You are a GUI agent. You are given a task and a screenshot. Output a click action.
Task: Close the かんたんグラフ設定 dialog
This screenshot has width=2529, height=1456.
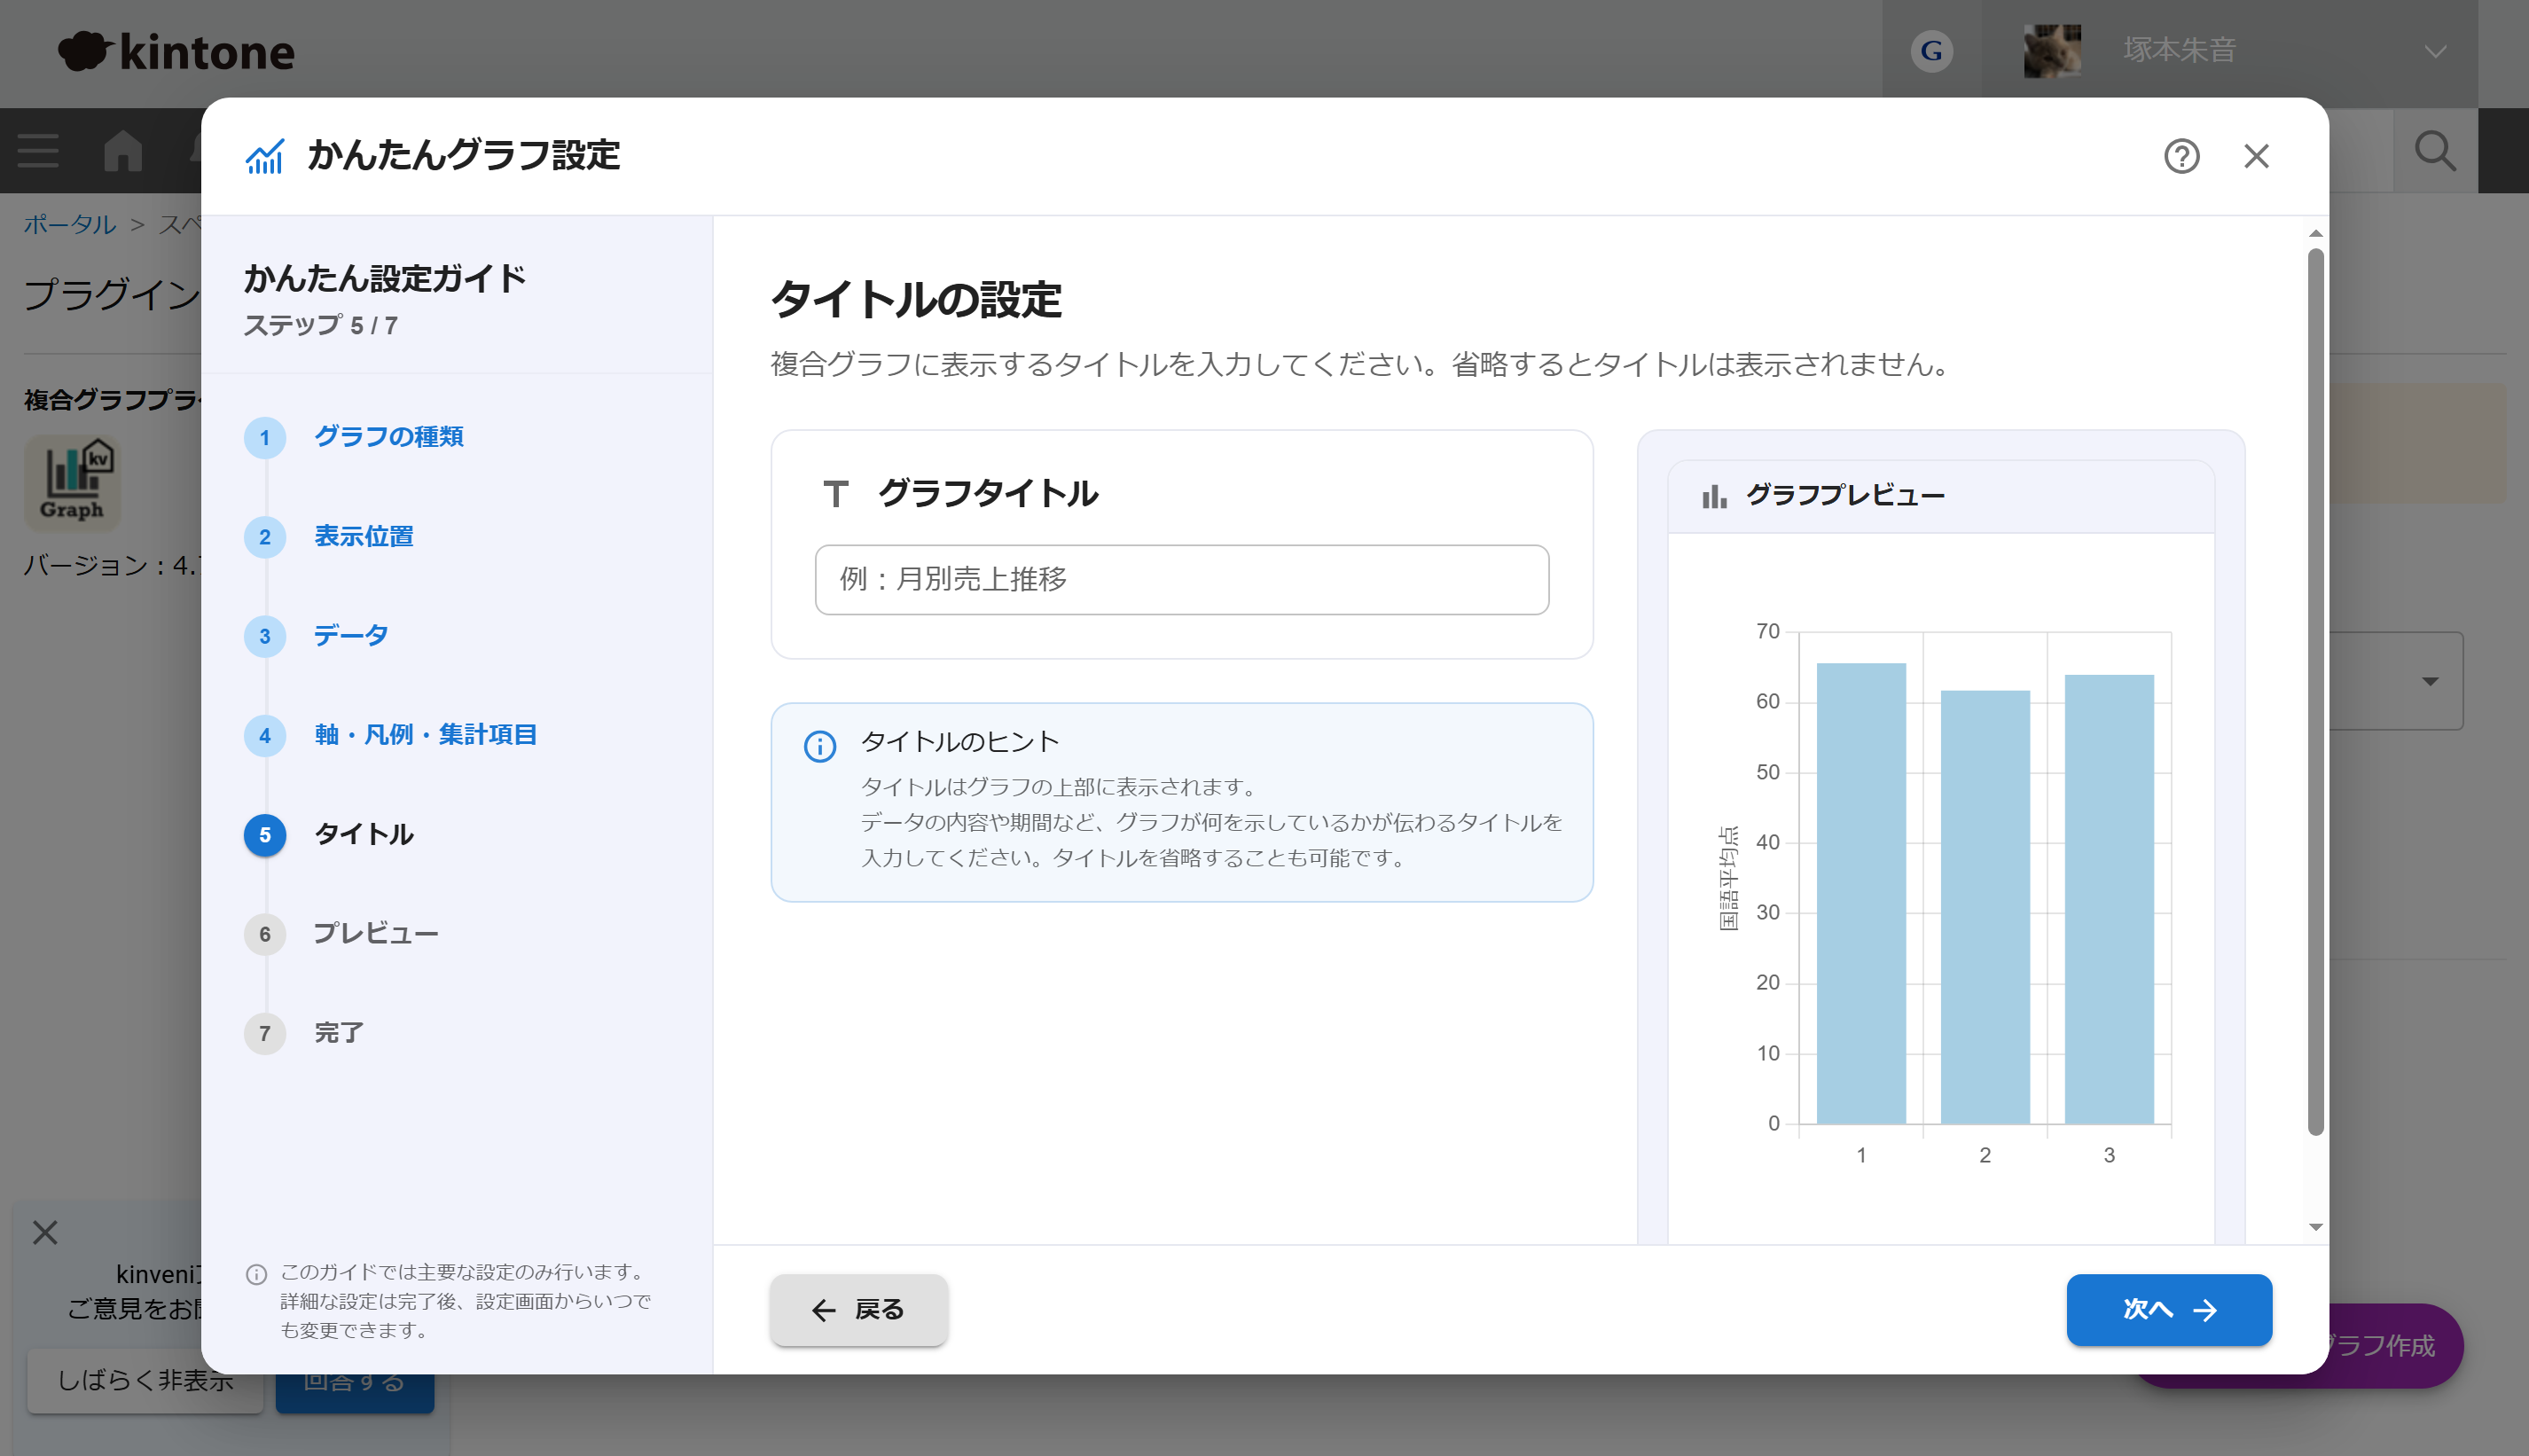tap(2256, 156)
